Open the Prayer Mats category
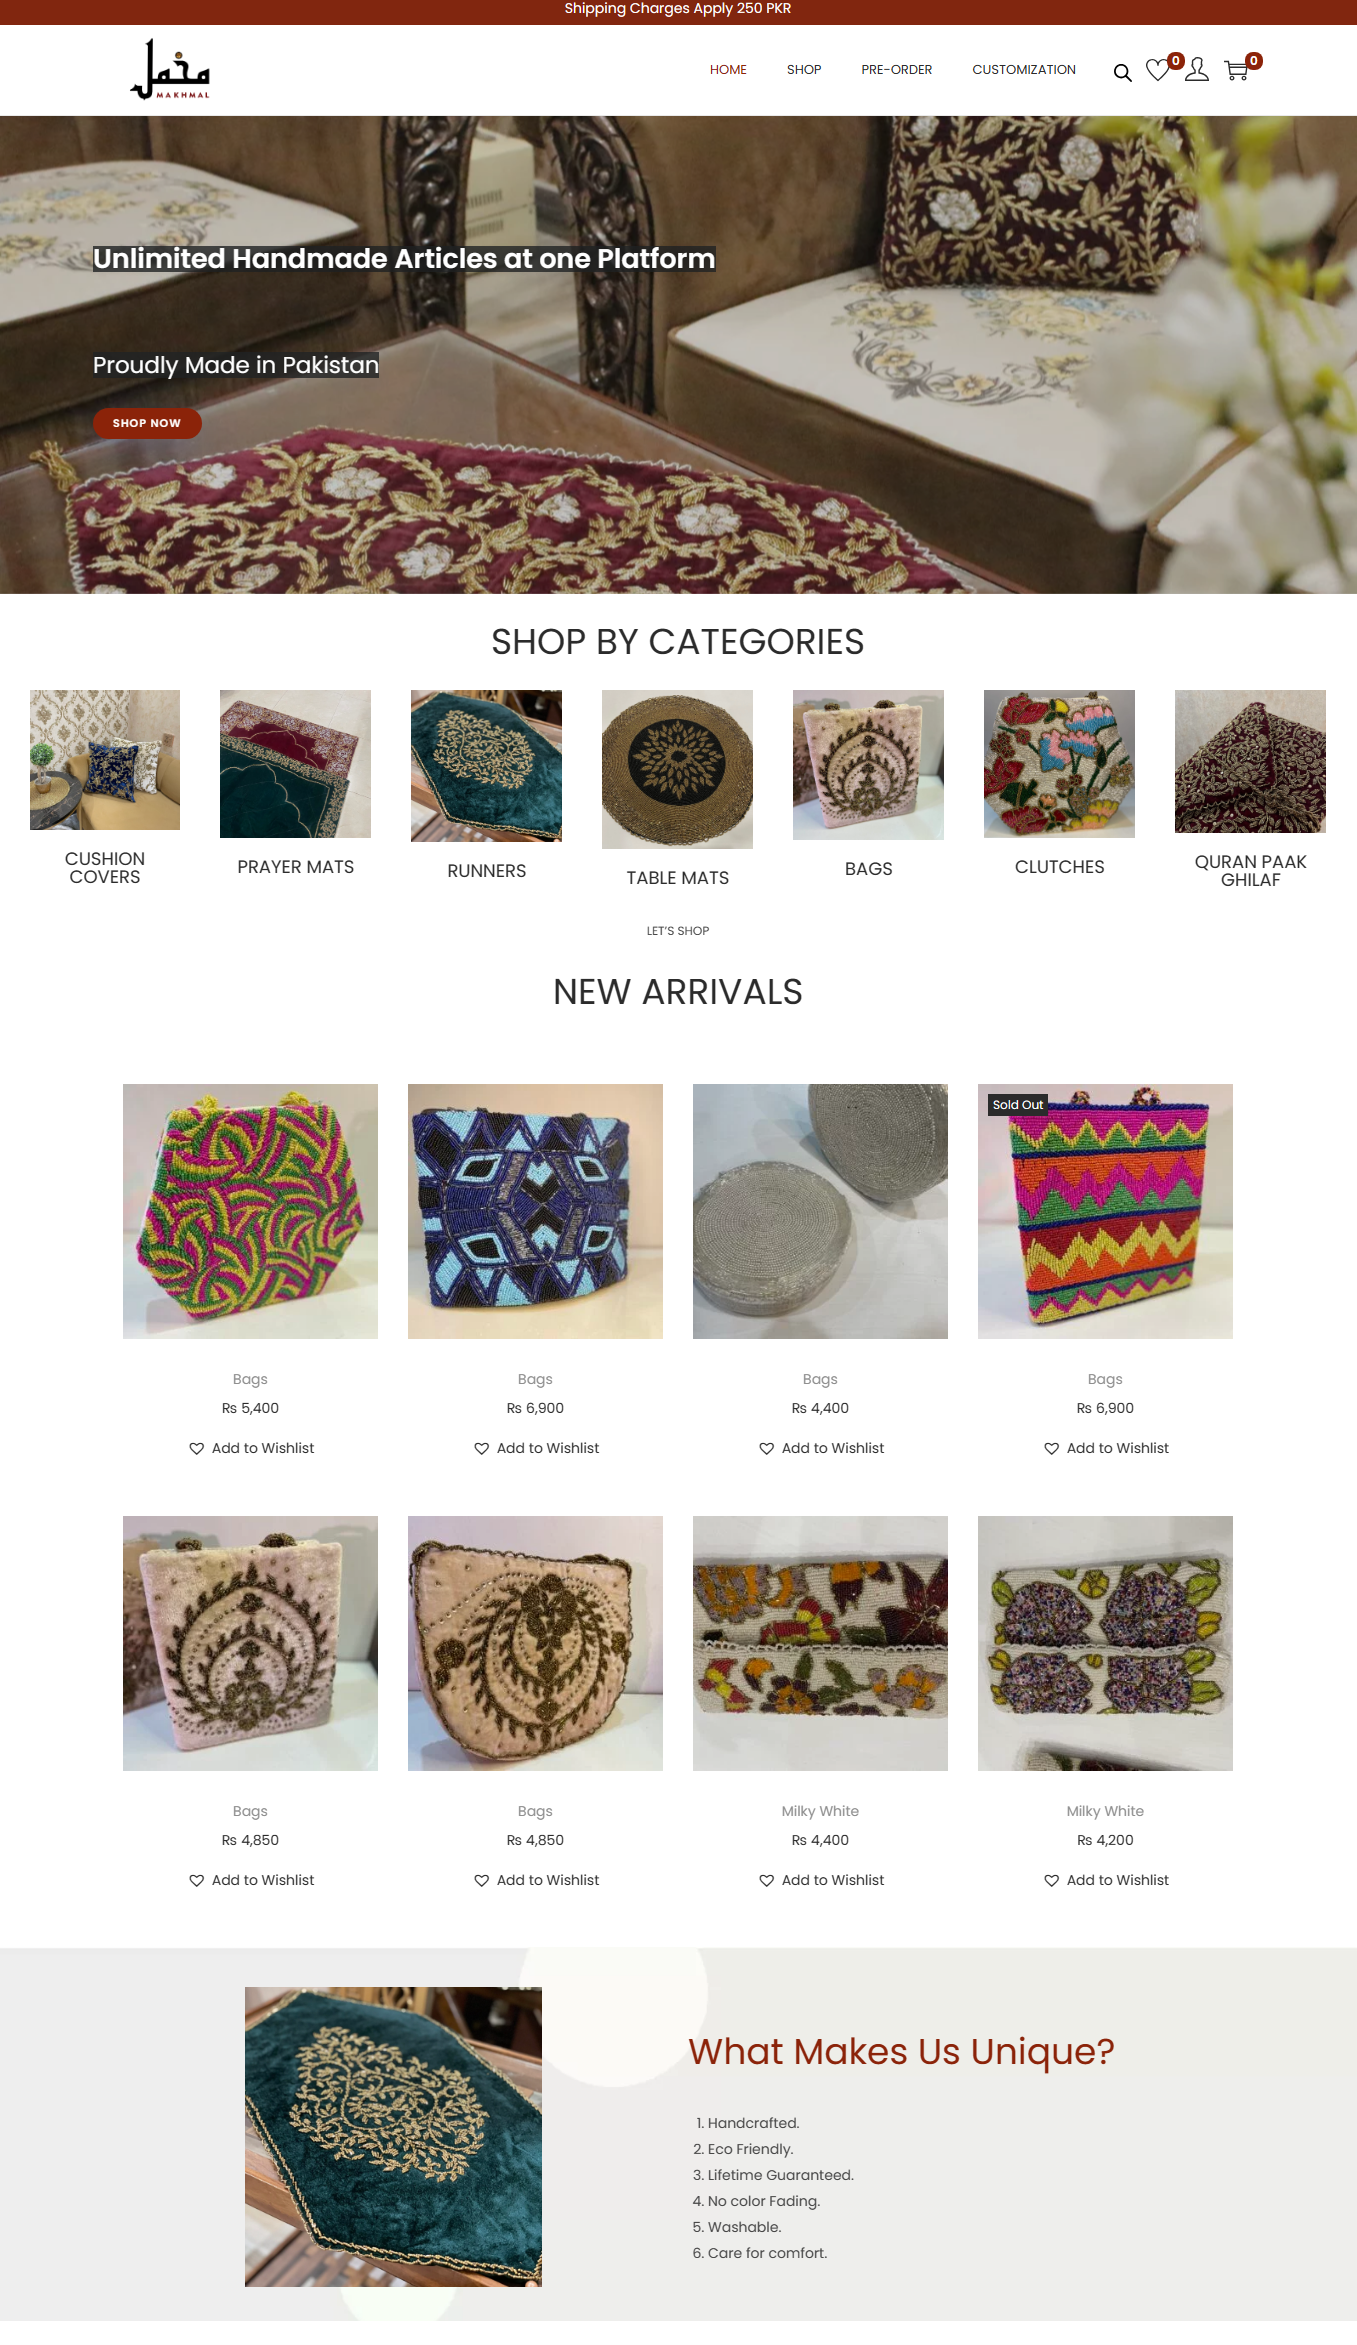 [x=295, y=764]
